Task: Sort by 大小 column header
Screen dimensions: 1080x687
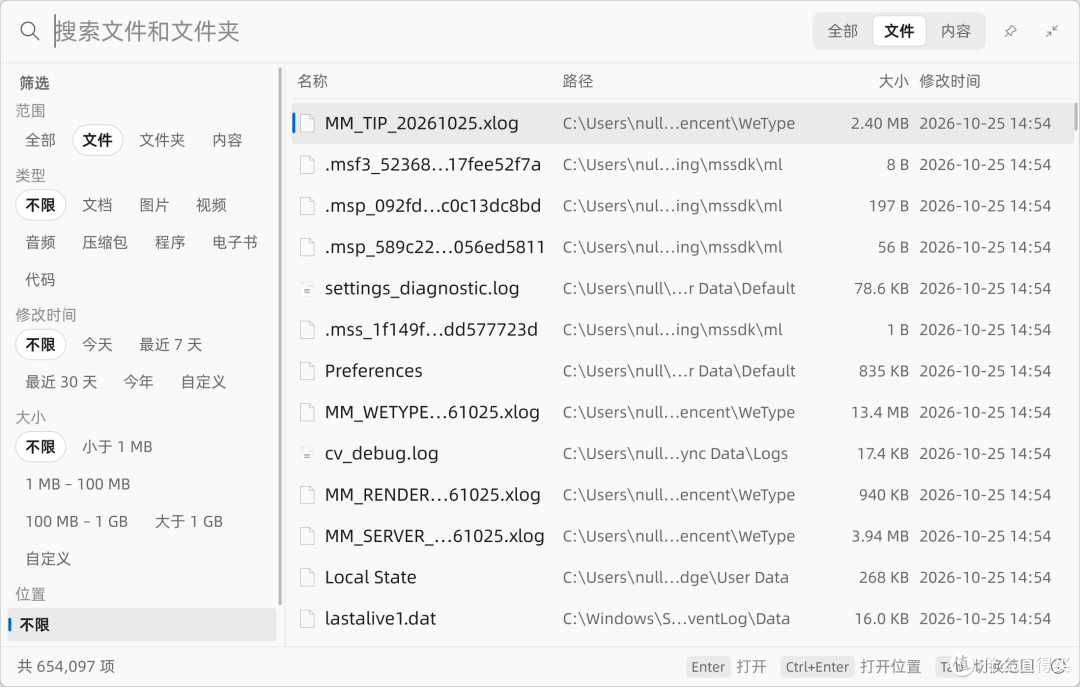Action: pos(893,81)
